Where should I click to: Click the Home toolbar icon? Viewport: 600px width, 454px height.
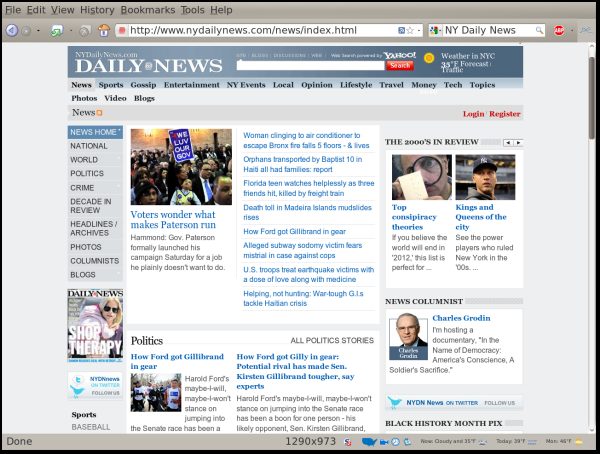(x=104, y=30)
